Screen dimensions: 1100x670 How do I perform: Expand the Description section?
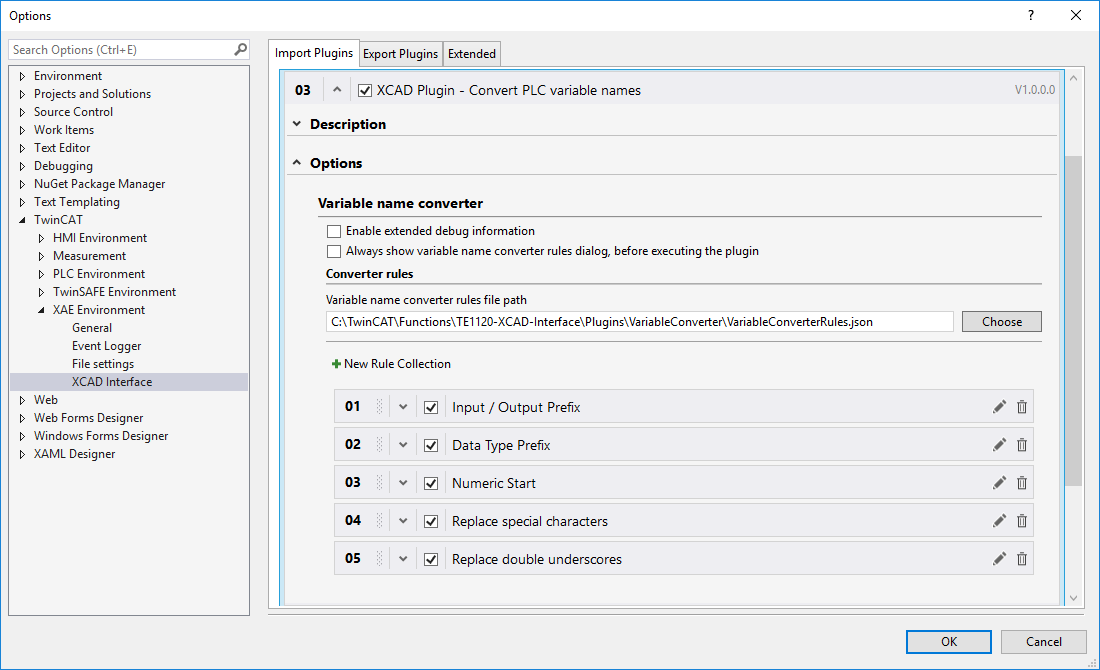click(x=297, y=123)
